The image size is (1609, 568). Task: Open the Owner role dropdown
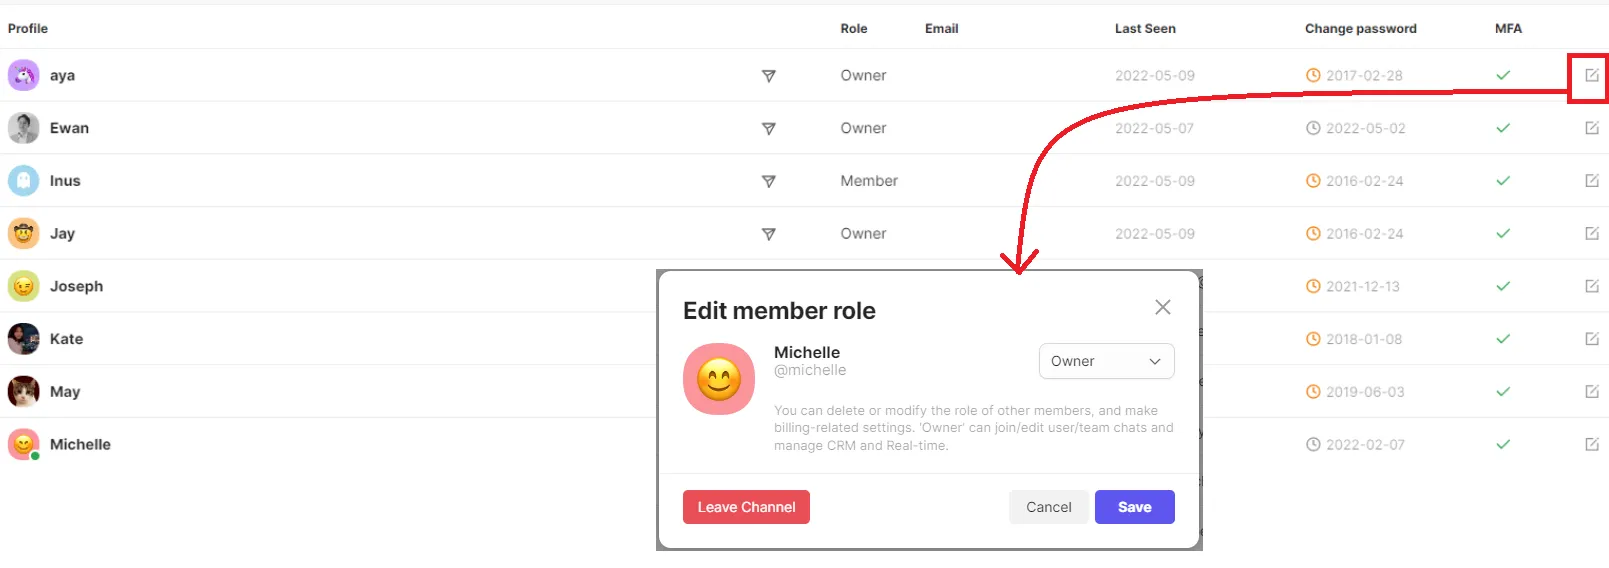(1106, 361)
